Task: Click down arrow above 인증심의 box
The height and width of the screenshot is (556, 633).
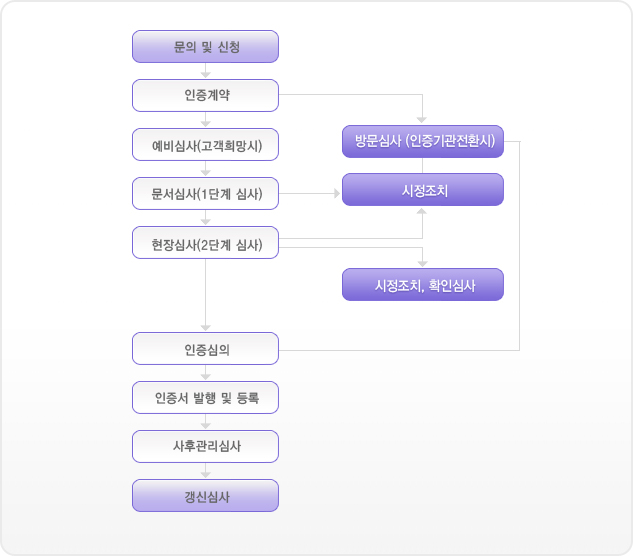Action: 205,327
